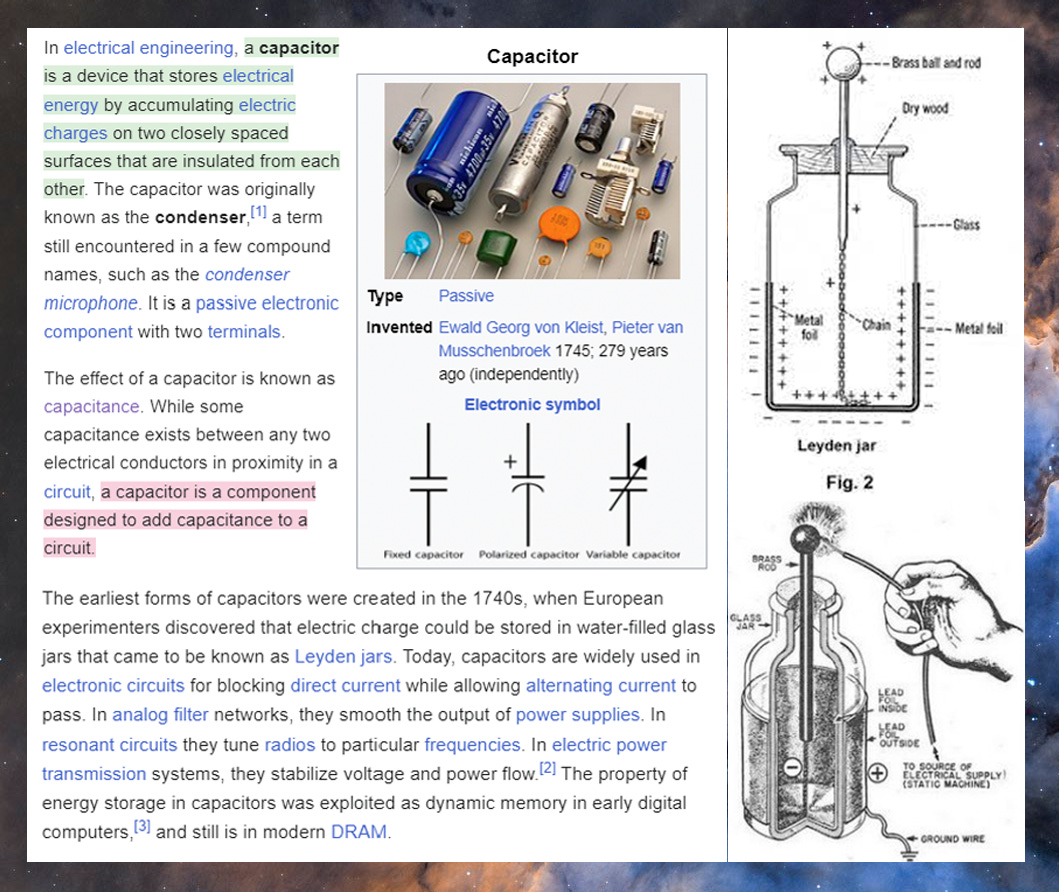Image resolution: width=1059 pixels, height=892 pixels.
Task: Open the power supplies link
Action: 577,714
